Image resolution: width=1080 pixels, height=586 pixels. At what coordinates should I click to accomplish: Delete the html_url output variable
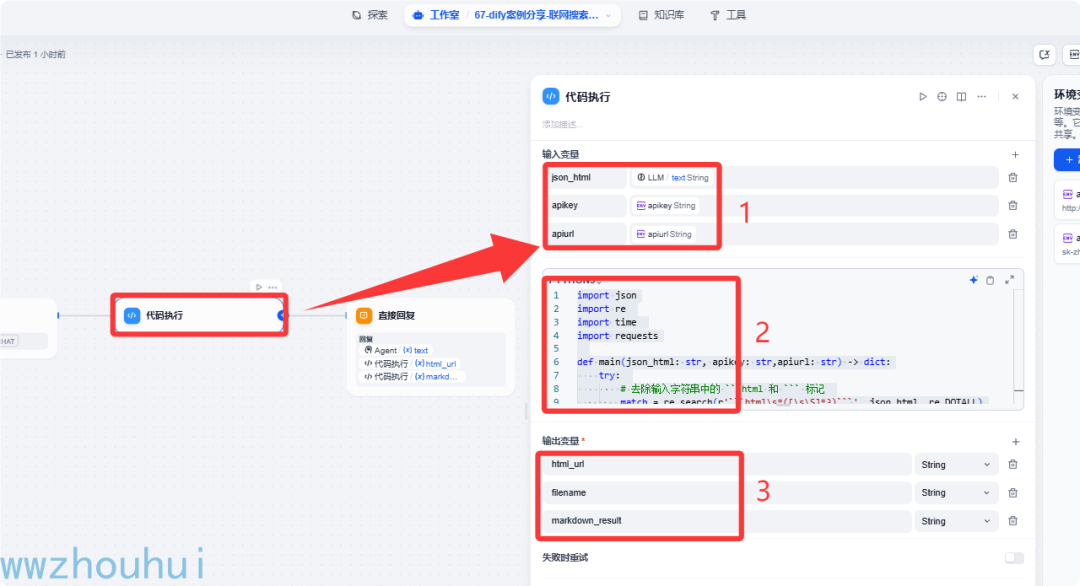[1012, 465]
